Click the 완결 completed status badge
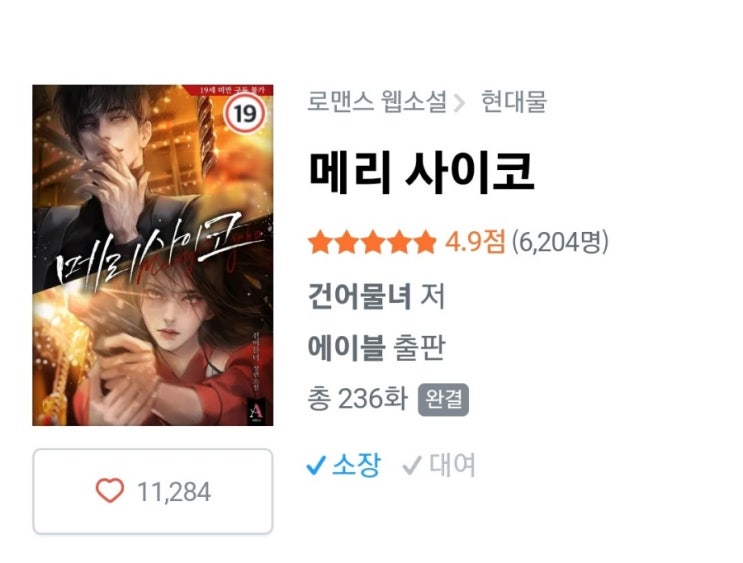Image resolution: width=743 pixels, height=563 pixels. pos(443,400)
